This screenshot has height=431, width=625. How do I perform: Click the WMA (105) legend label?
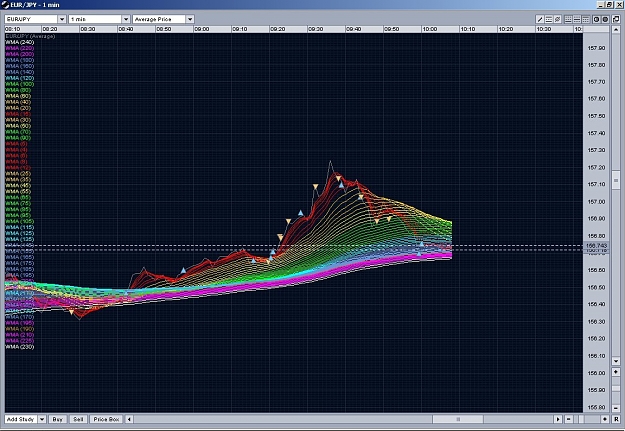(x=20, y=221)
